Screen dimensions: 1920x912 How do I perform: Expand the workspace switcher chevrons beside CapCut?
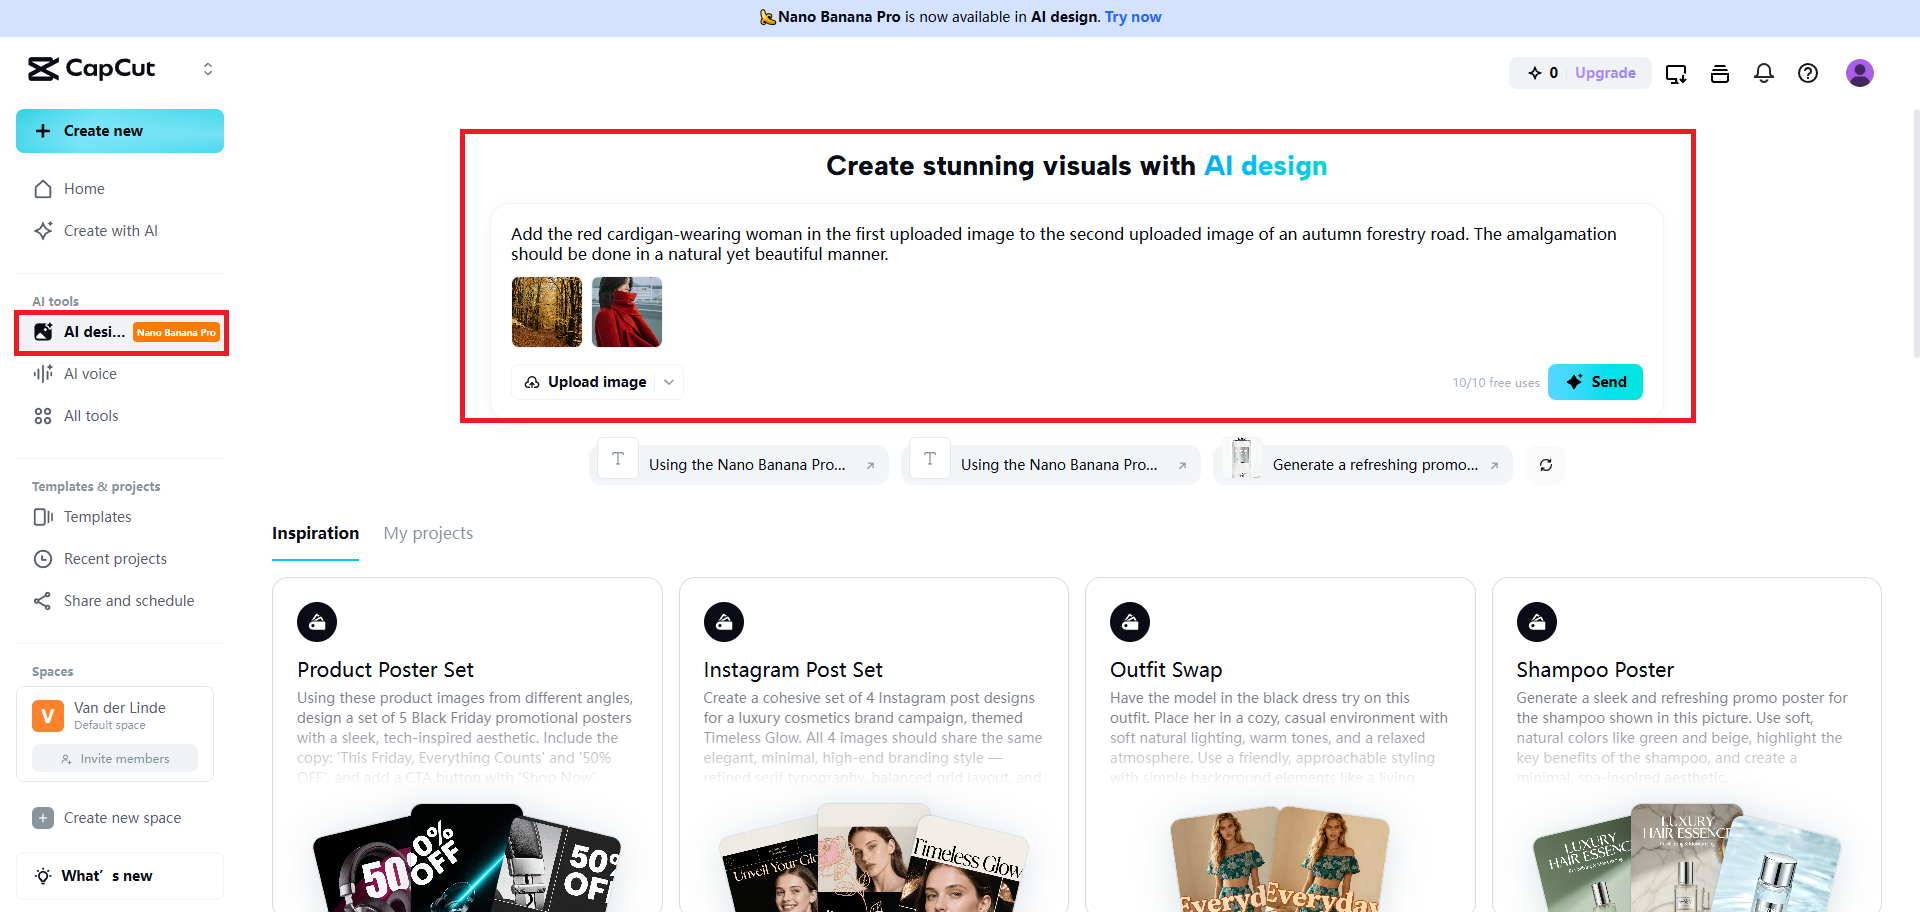[x=208, y=69]
